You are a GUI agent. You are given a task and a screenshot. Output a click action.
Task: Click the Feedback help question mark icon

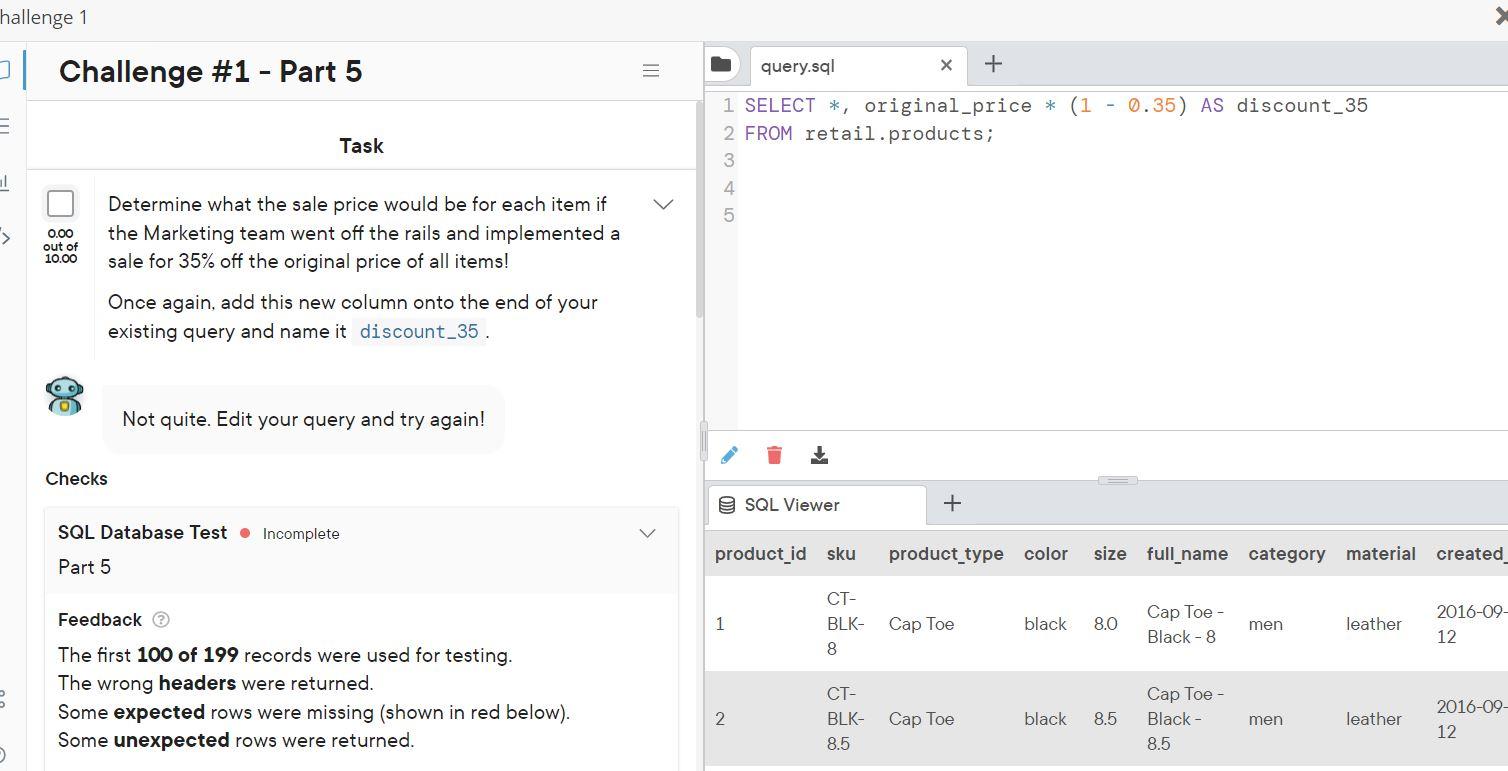160,620
